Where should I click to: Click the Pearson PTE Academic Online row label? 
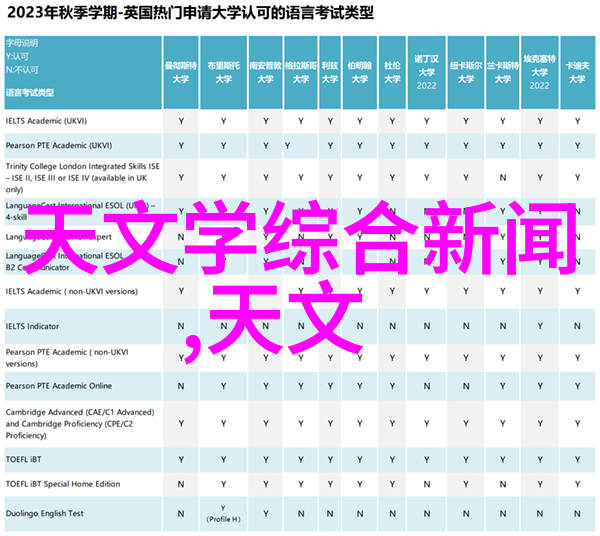point(59,386)
